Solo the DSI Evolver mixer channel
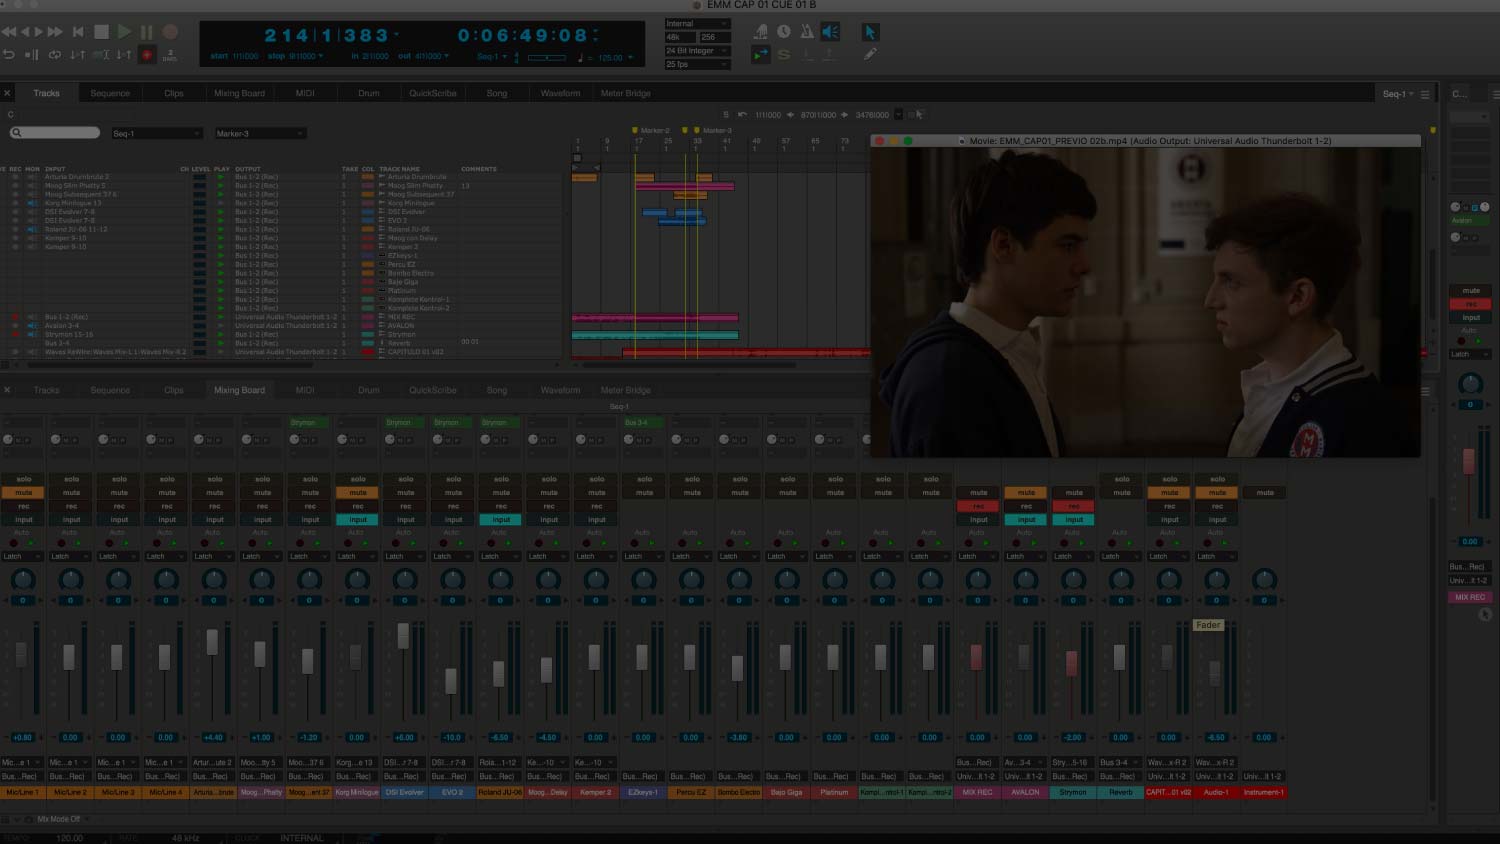This screenshot has width=1500, height=844. 405,479
